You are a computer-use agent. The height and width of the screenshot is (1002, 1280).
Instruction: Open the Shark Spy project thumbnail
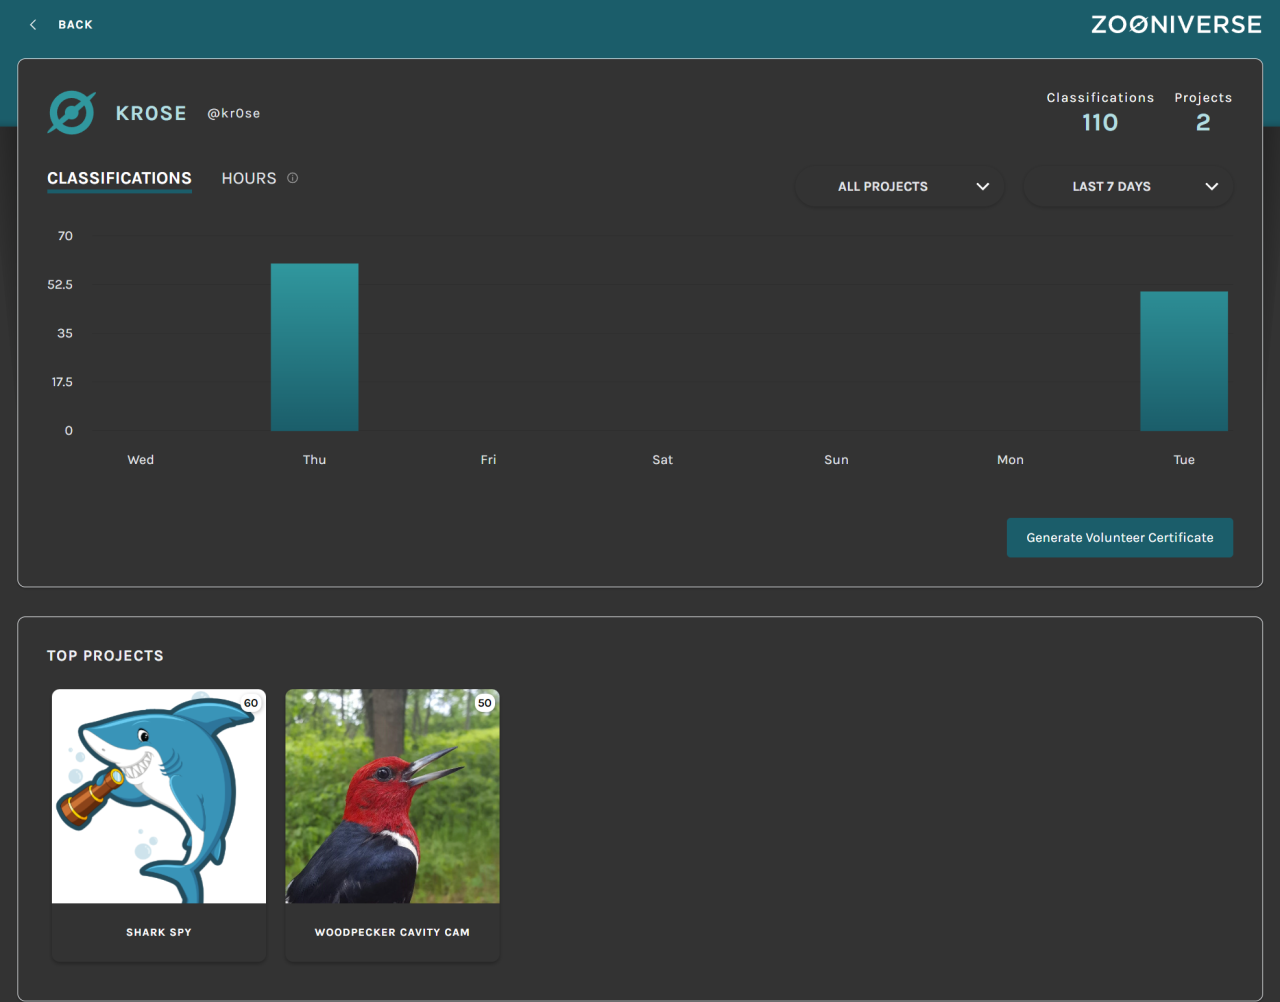point(159,796)
